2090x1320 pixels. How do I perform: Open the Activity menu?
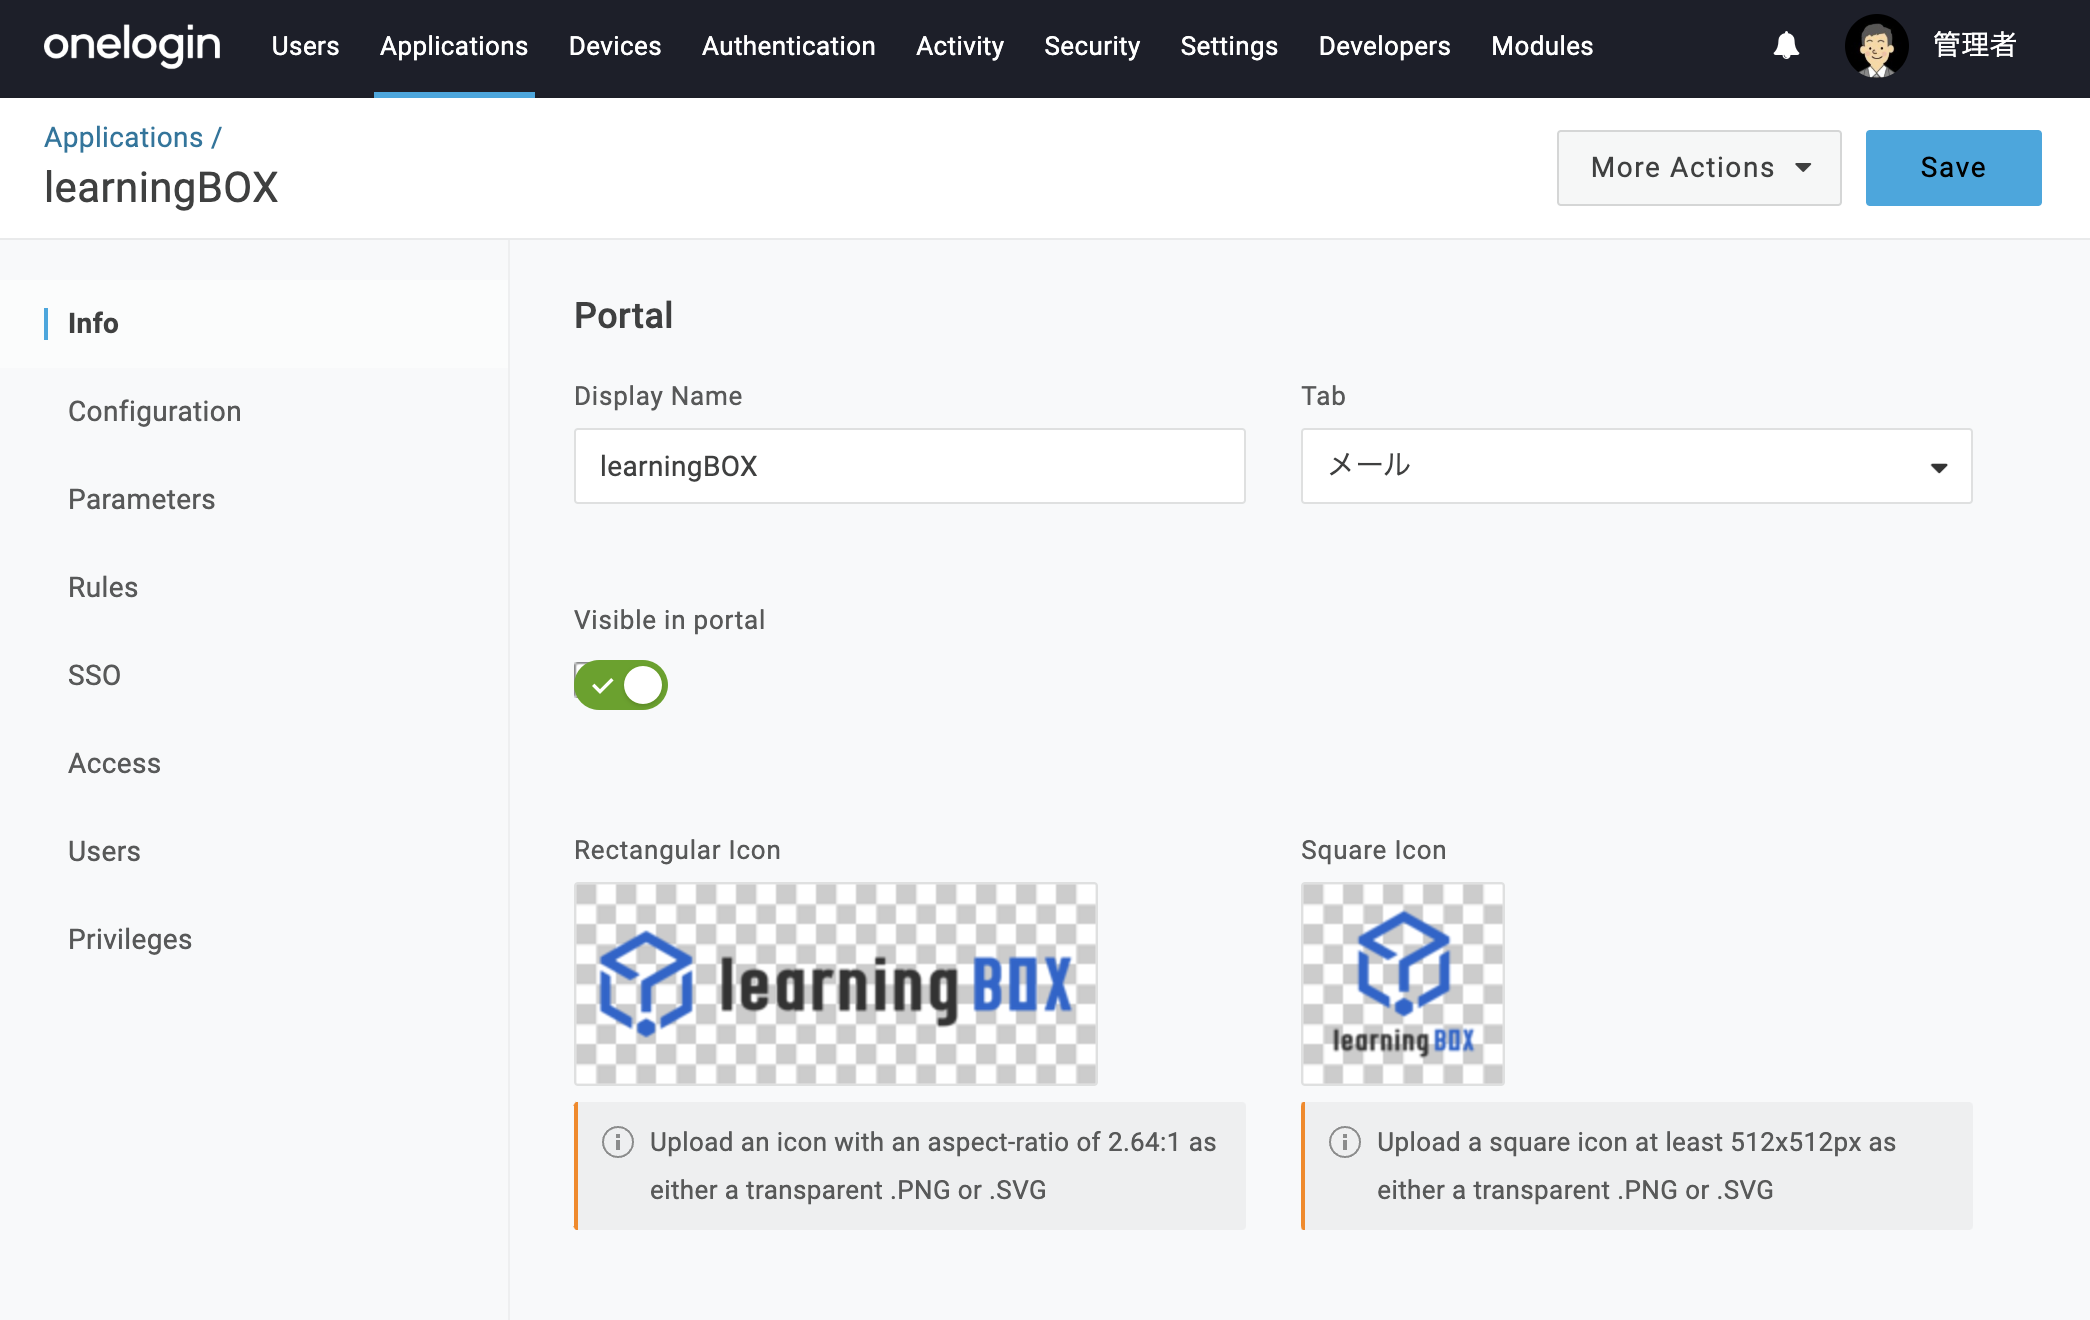coord(960,46)
